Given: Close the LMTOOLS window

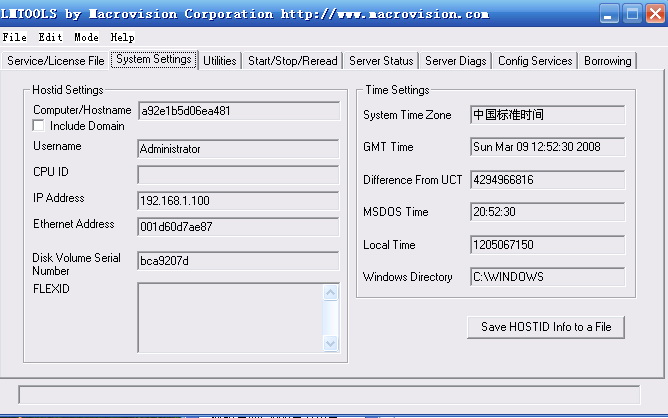Looking at the screenshot, I should click(x=655, y=14).
